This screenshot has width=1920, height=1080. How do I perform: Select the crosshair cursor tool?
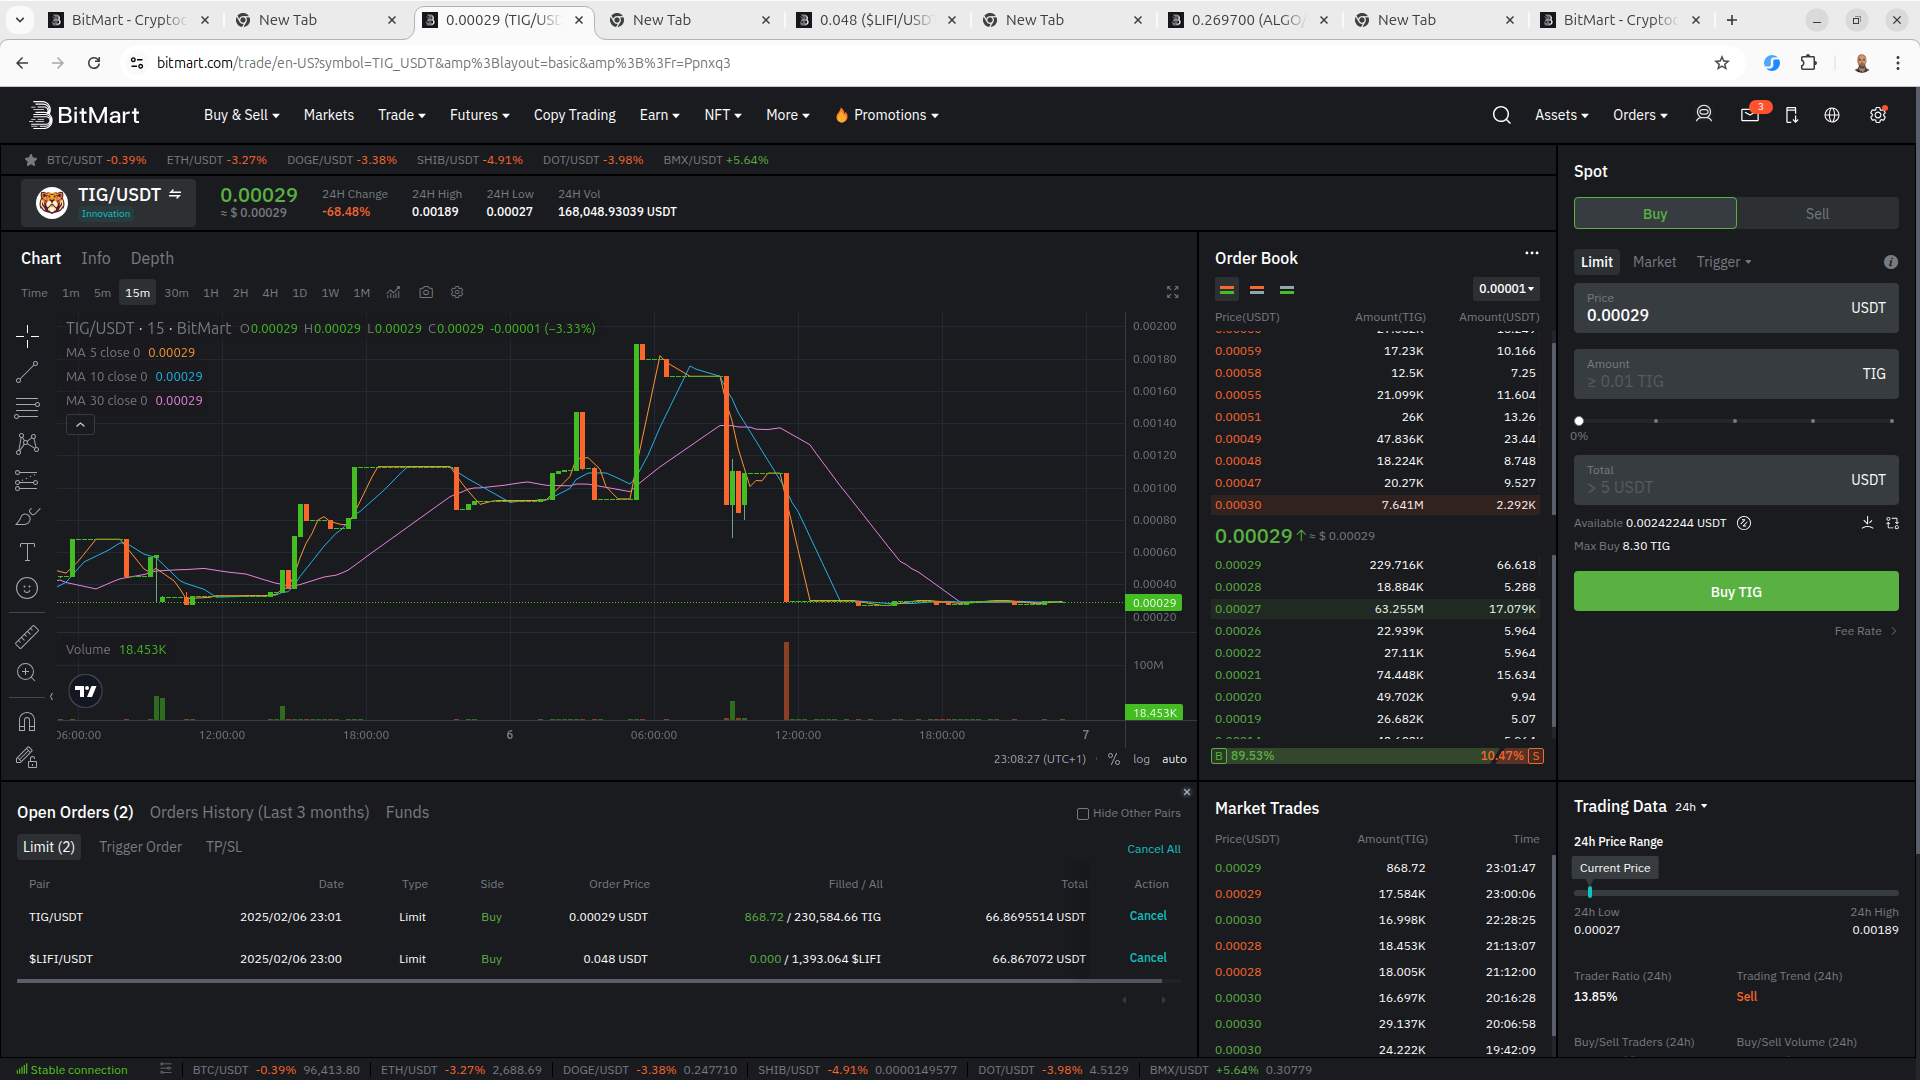[x=27, y=336]
